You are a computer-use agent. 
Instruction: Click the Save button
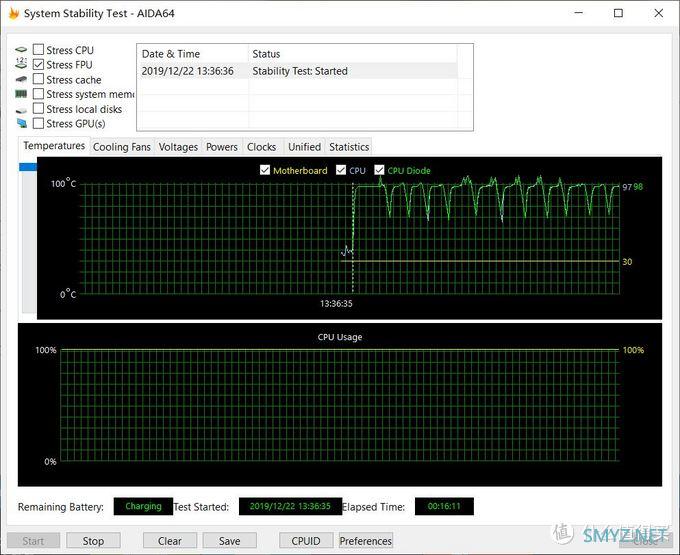[x=229, y=541]
